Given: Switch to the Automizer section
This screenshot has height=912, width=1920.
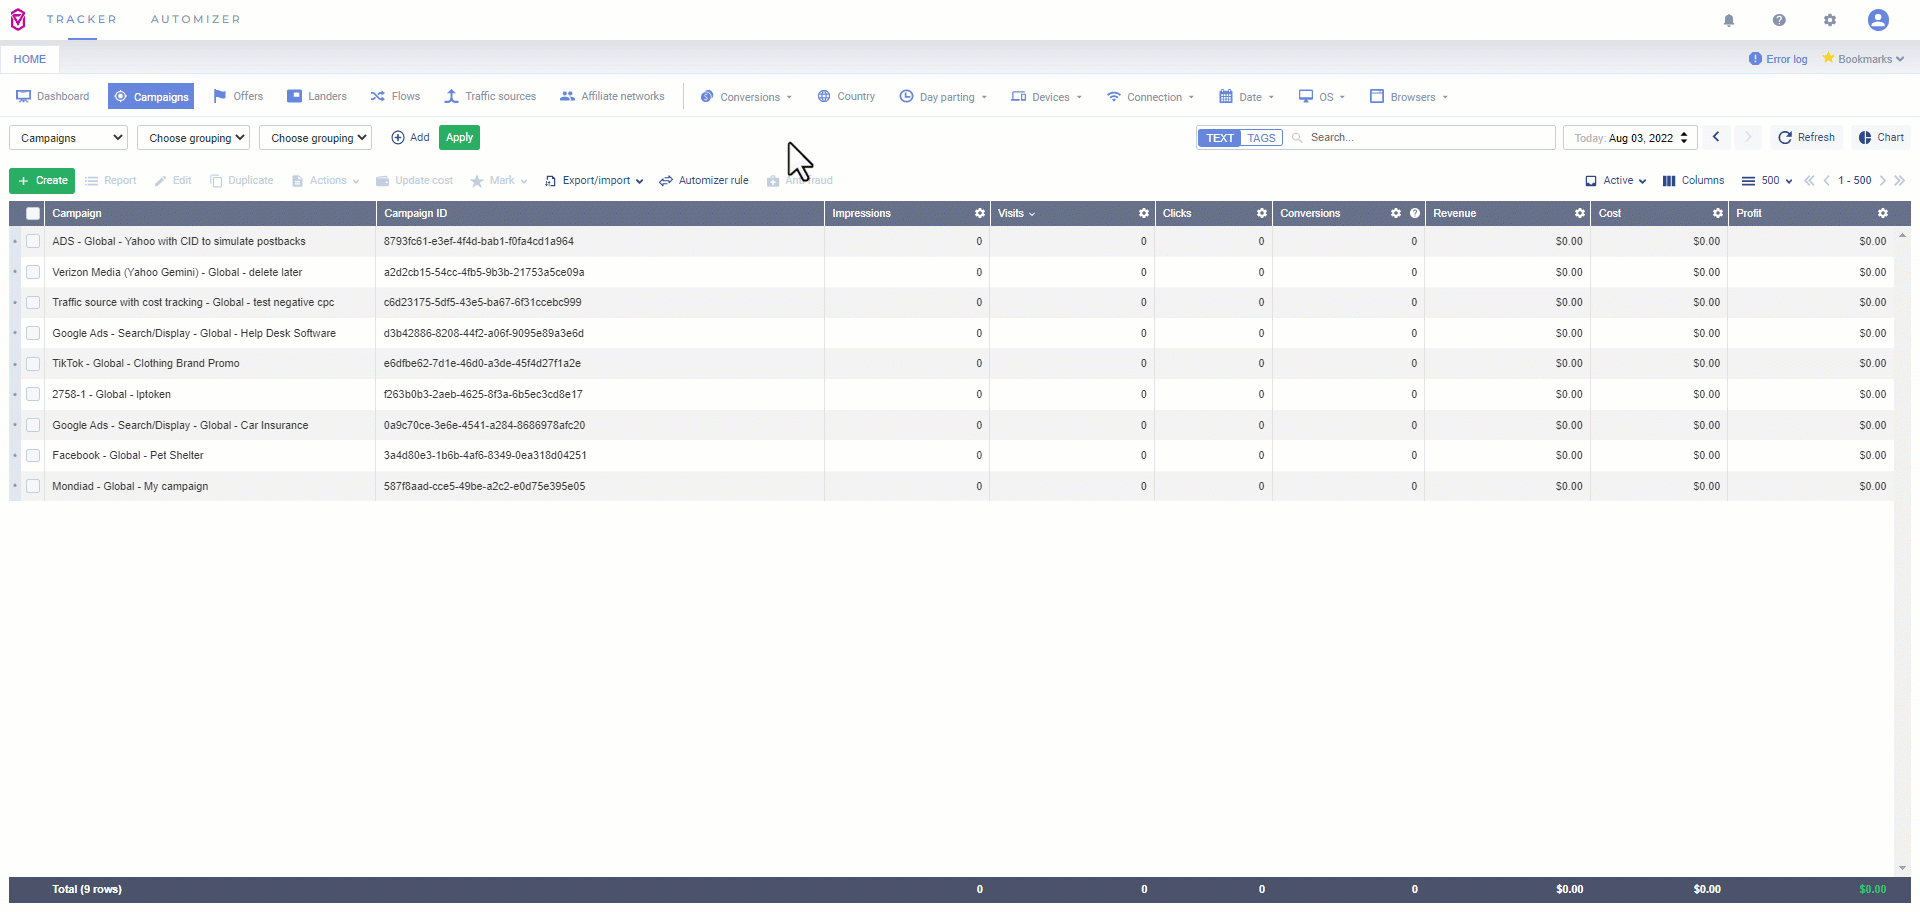Looking at the screenshot, I should (x=196, y=19).
